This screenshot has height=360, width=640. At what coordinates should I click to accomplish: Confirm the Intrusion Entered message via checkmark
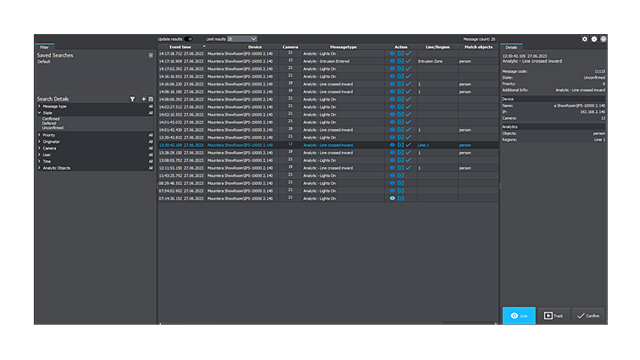[x=408, y=61]
